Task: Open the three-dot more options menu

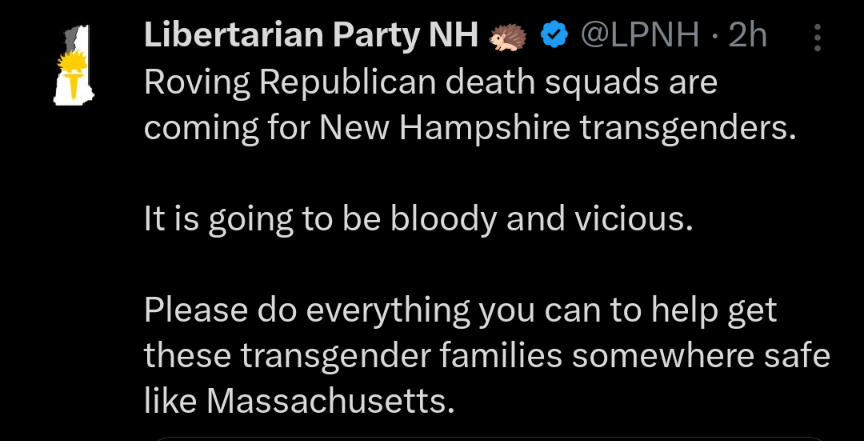Action: [817, 37]
